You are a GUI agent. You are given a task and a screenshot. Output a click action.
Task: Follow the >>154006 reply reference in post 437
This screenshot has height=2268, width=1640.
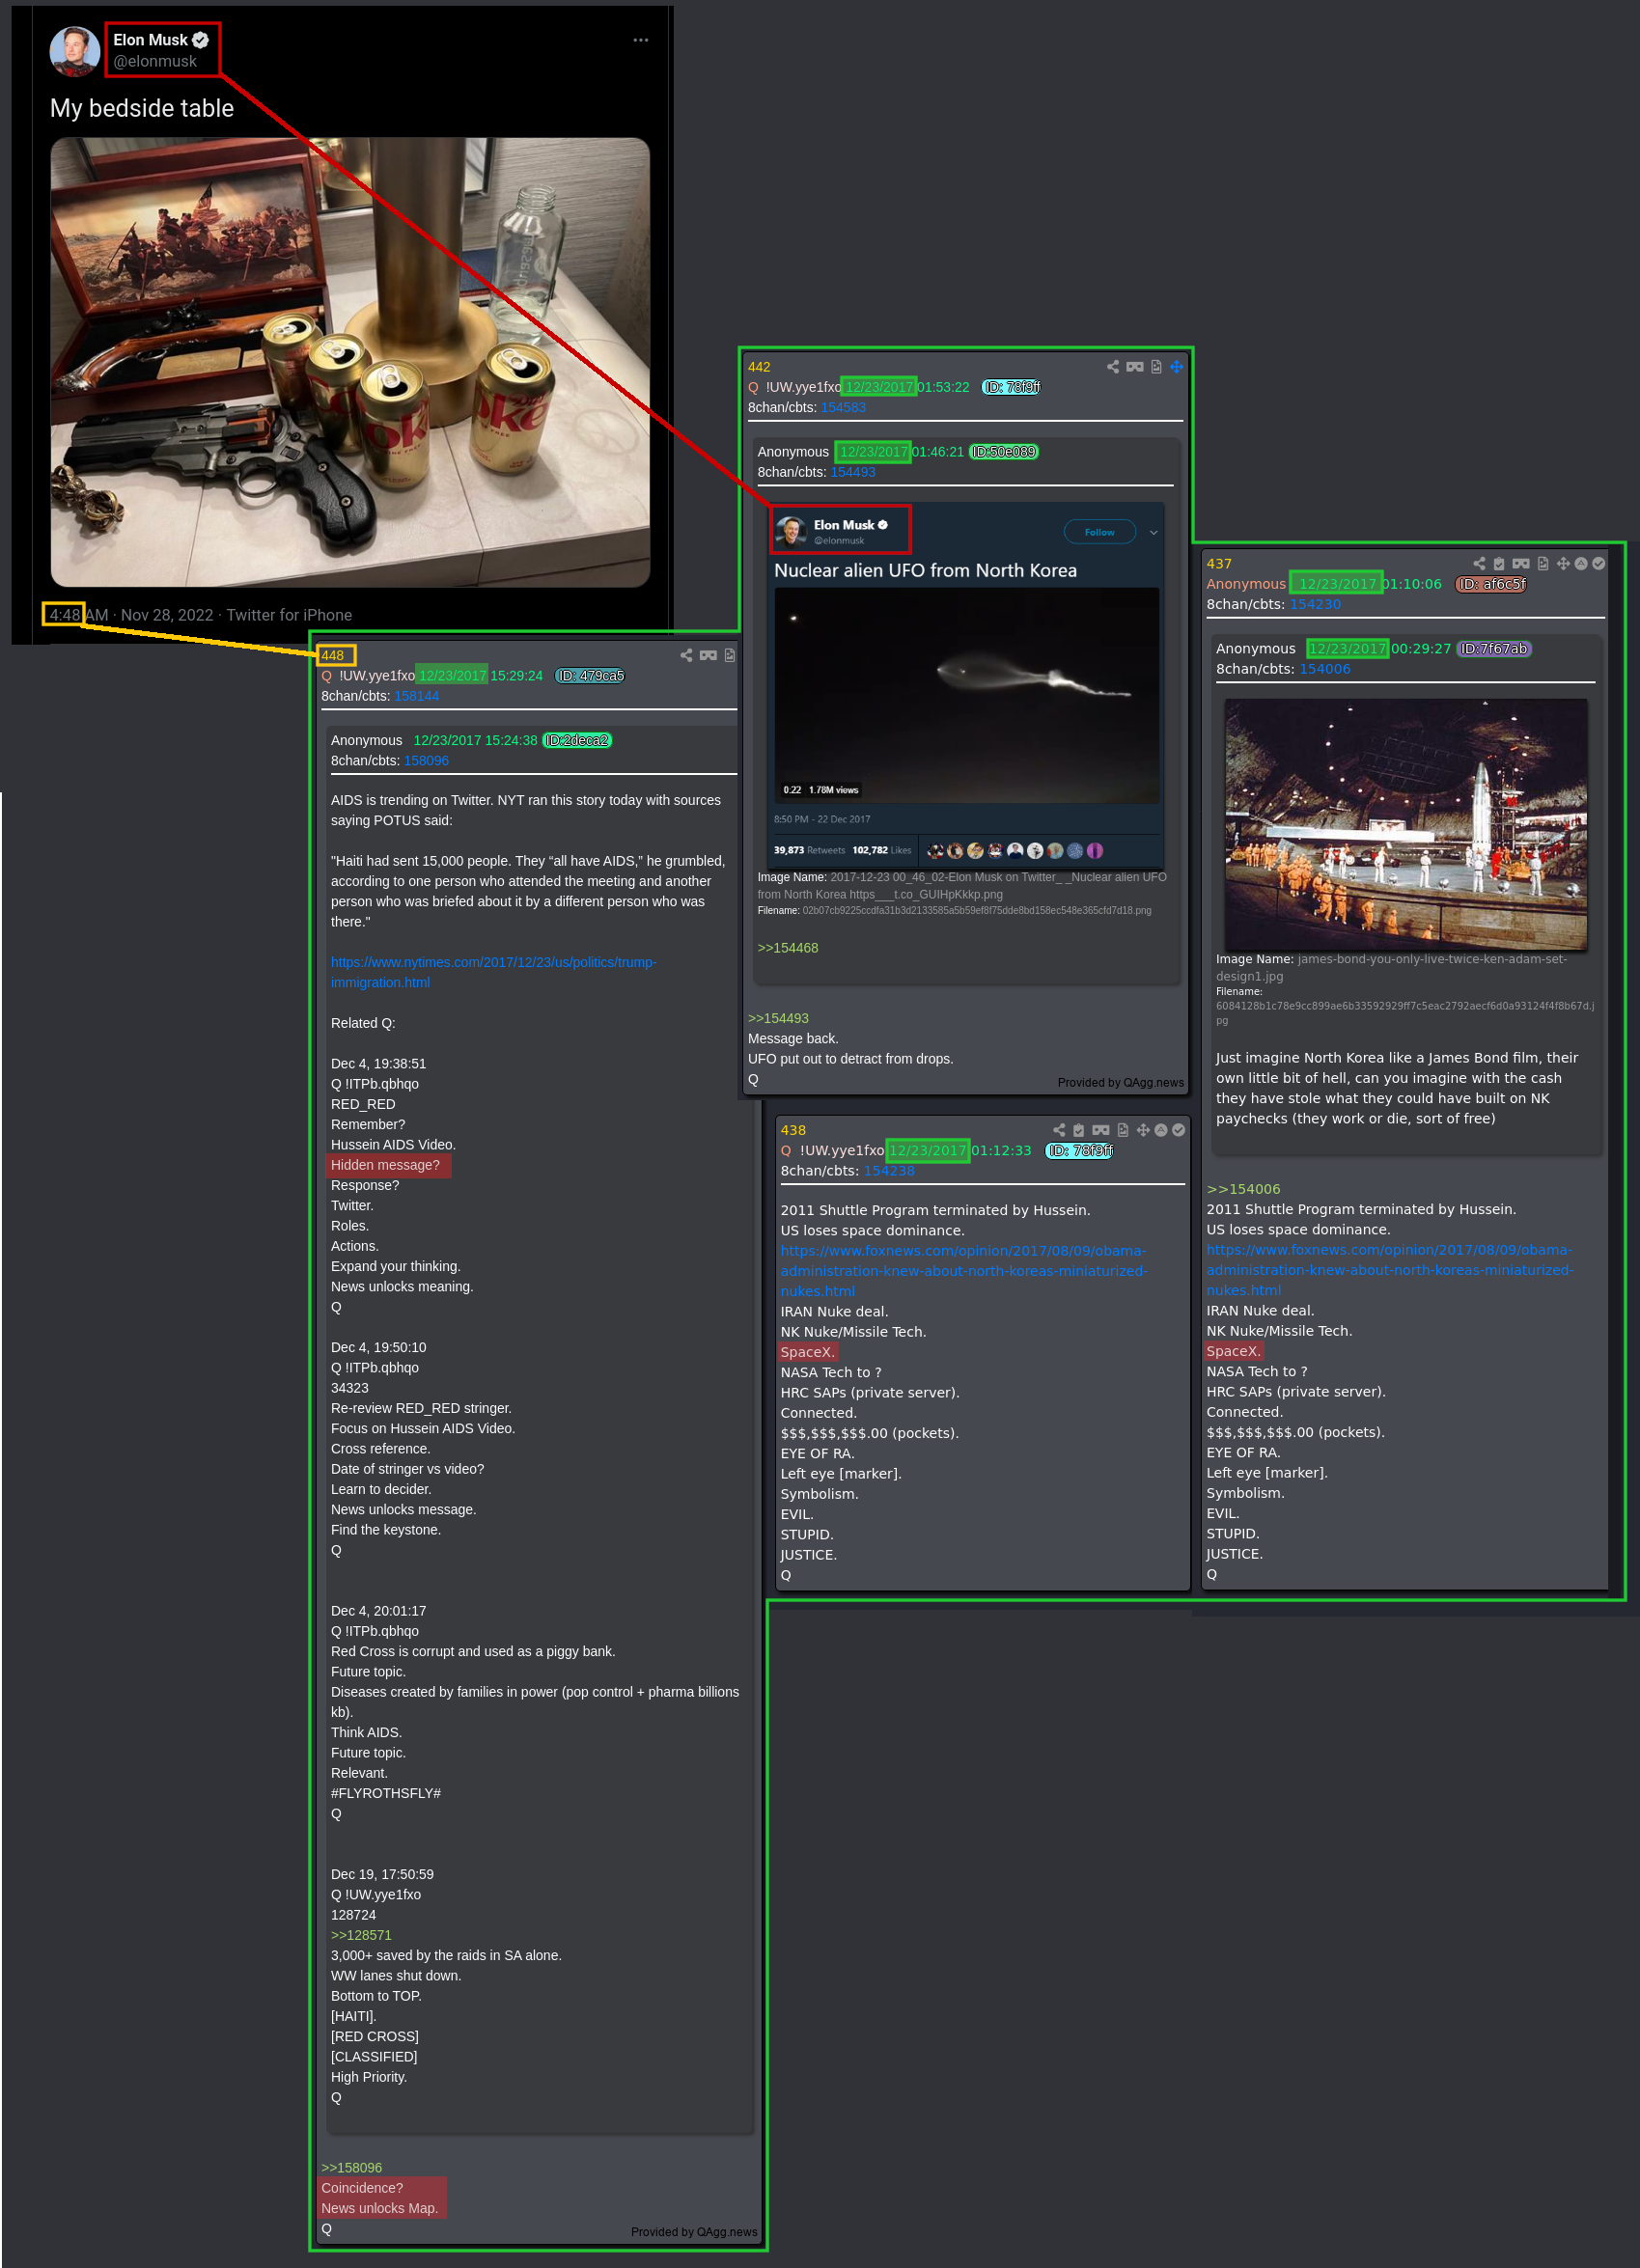click(1243, 1189)
